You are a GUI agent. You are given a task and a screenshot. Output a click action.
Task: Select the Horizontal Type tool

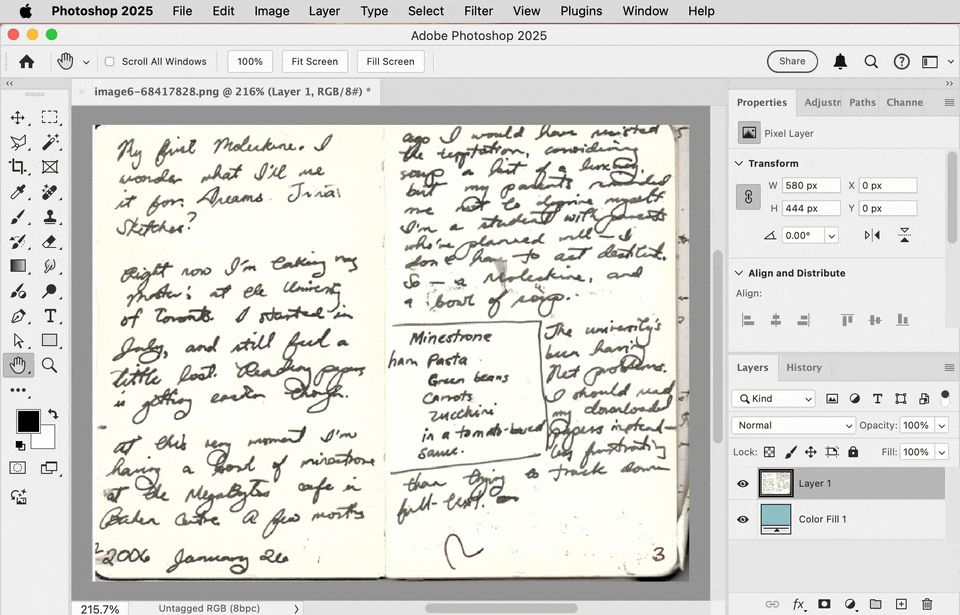(x=50, y=316)
